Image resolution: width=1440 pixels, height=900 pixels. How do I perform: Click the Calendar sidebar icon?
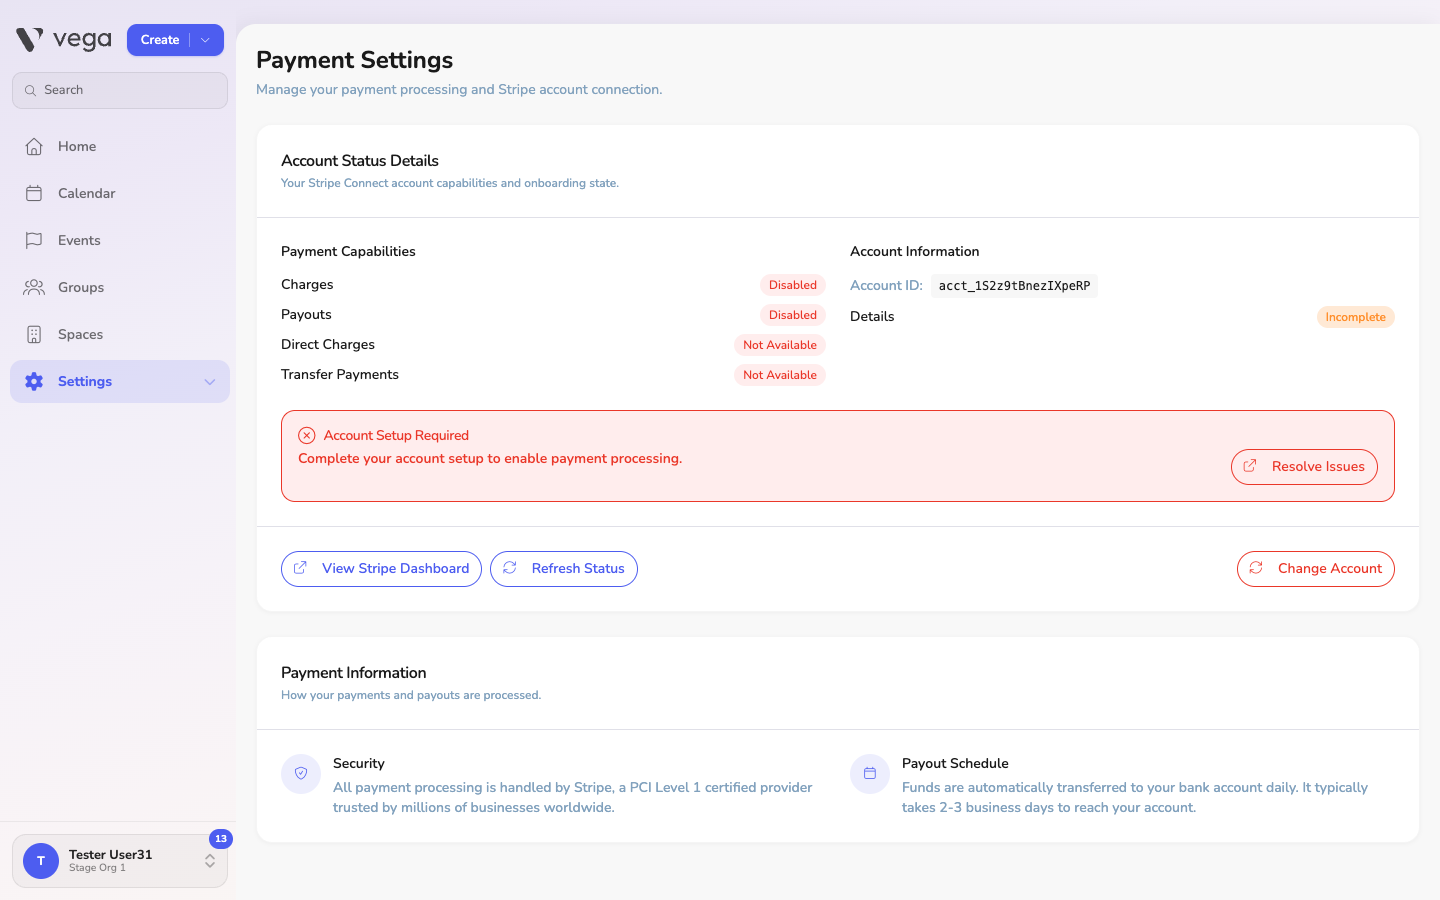pyautogui.click(x=34, y=193)
